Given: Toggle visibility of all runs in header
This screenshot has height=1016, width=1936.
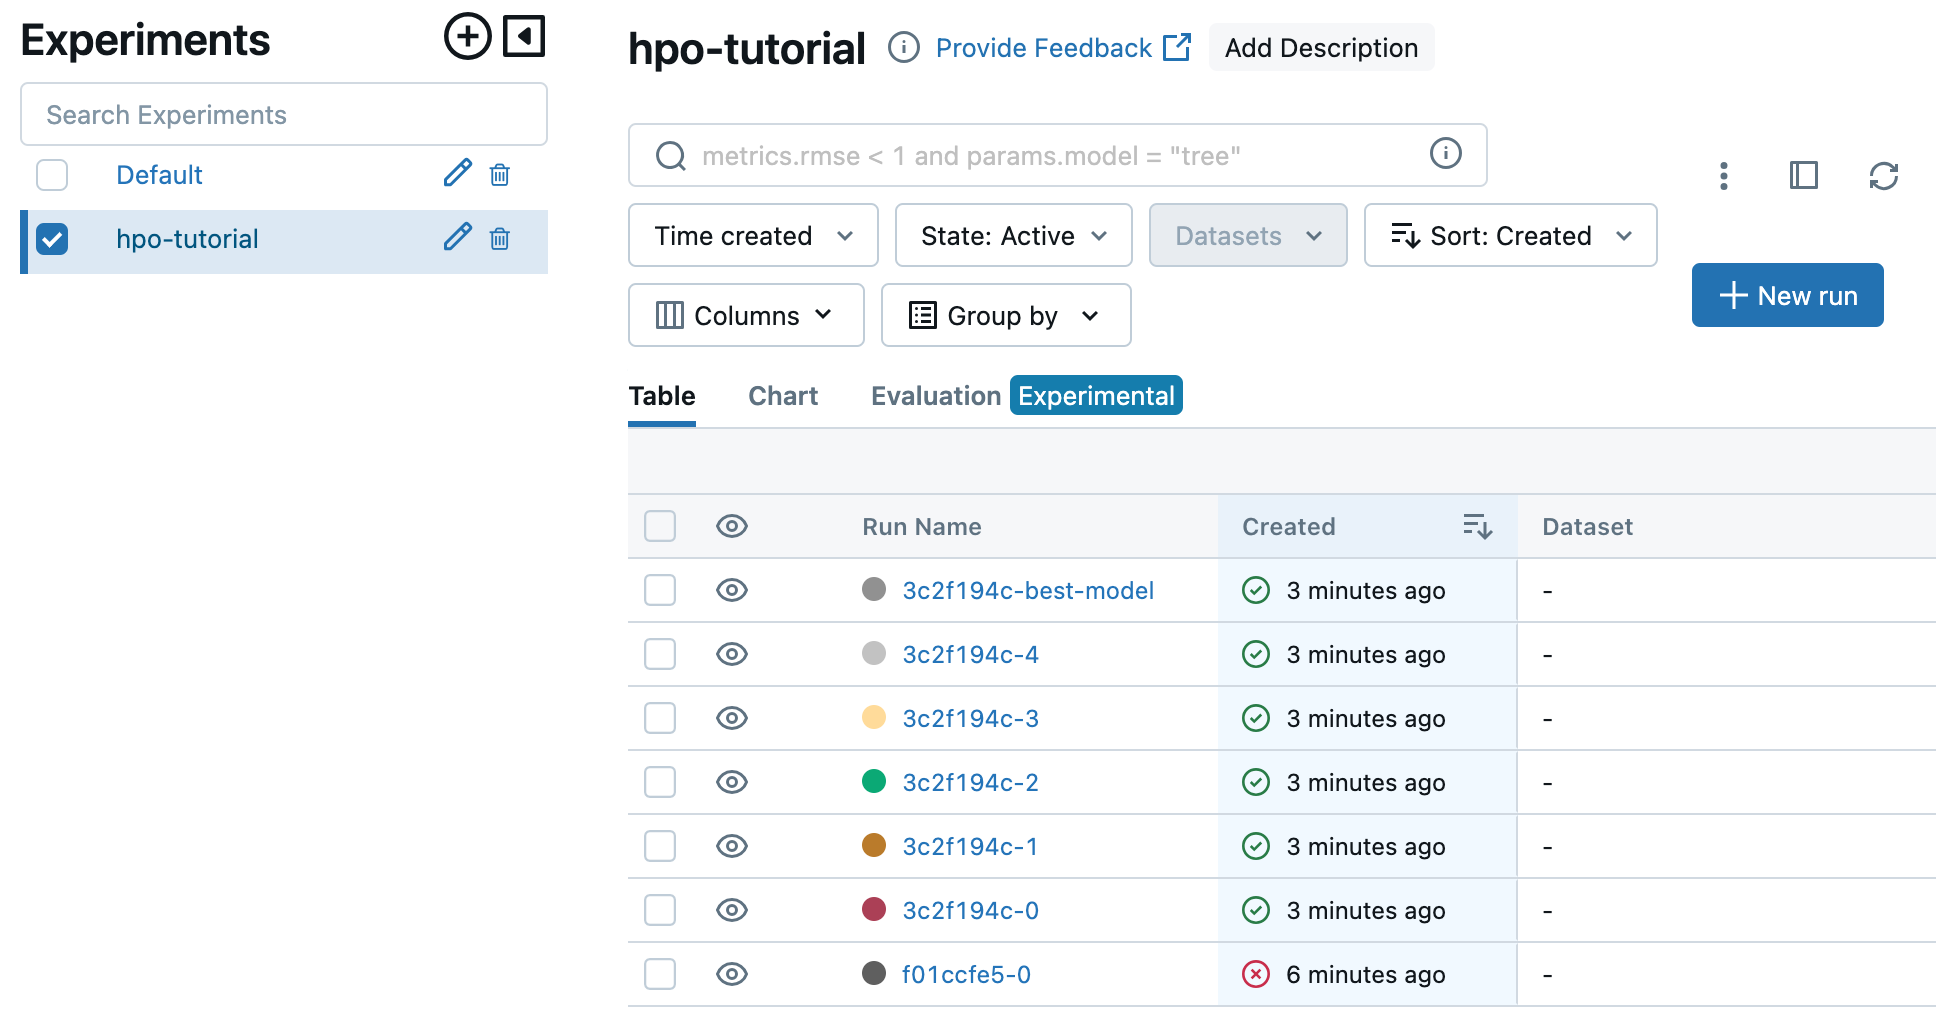Looking at the screenshot, I should [732, 526].
